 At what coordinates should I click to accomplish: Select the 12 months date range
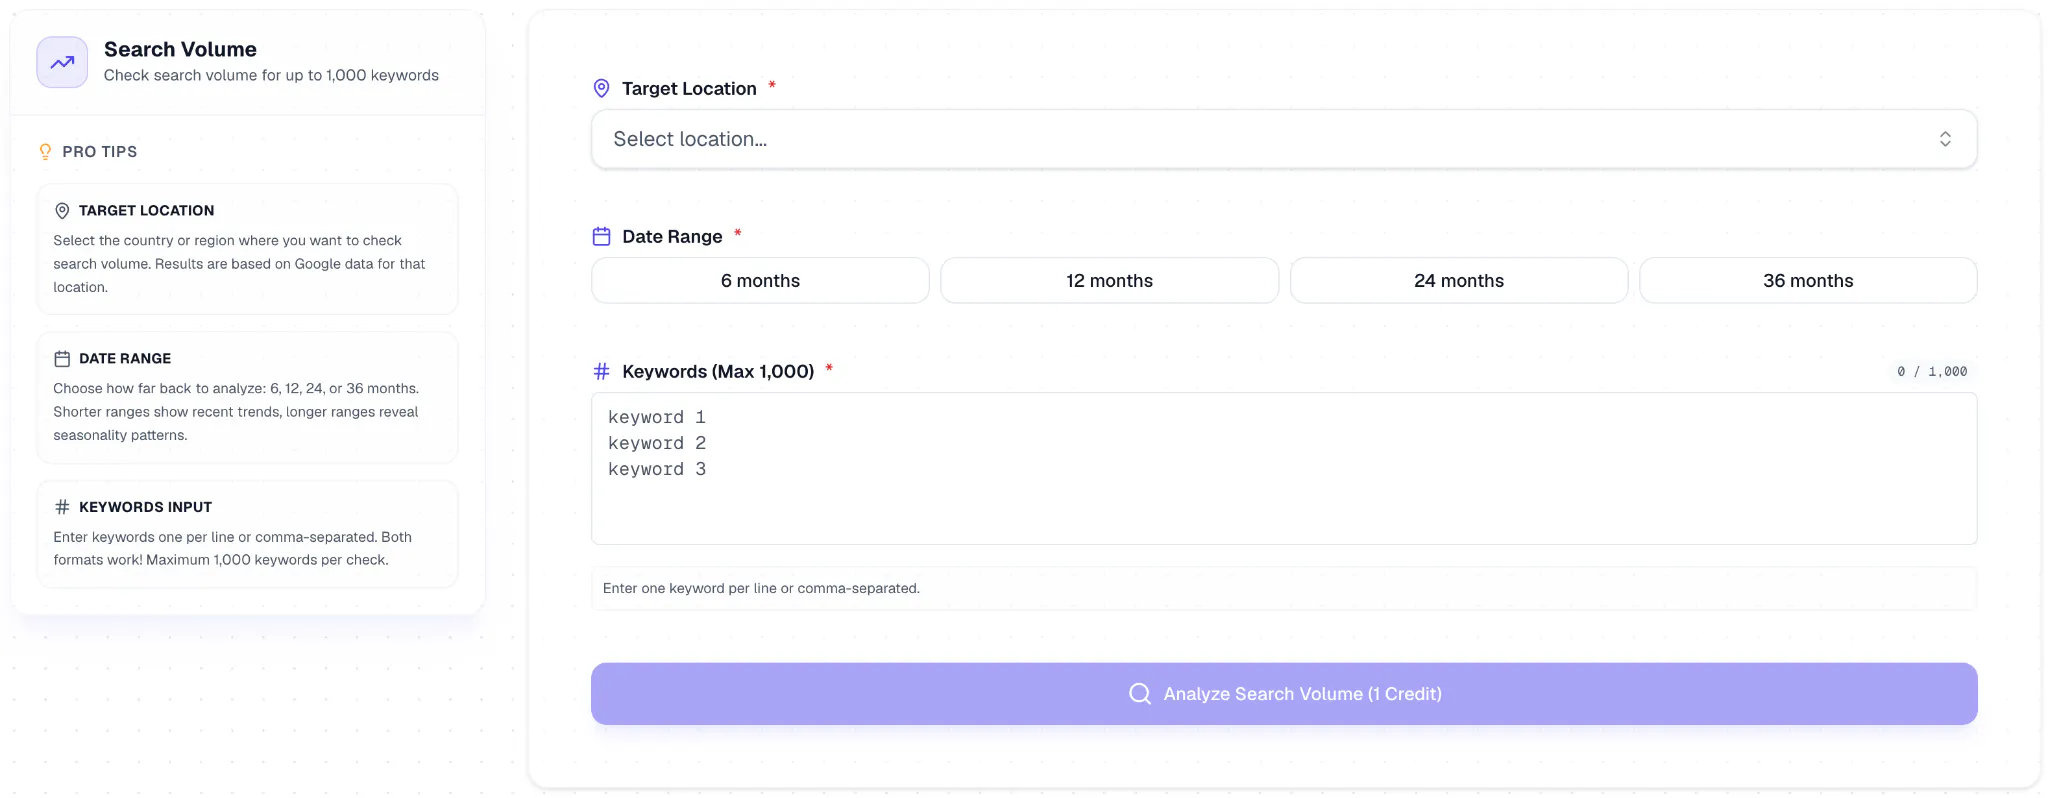[1109, 281]
